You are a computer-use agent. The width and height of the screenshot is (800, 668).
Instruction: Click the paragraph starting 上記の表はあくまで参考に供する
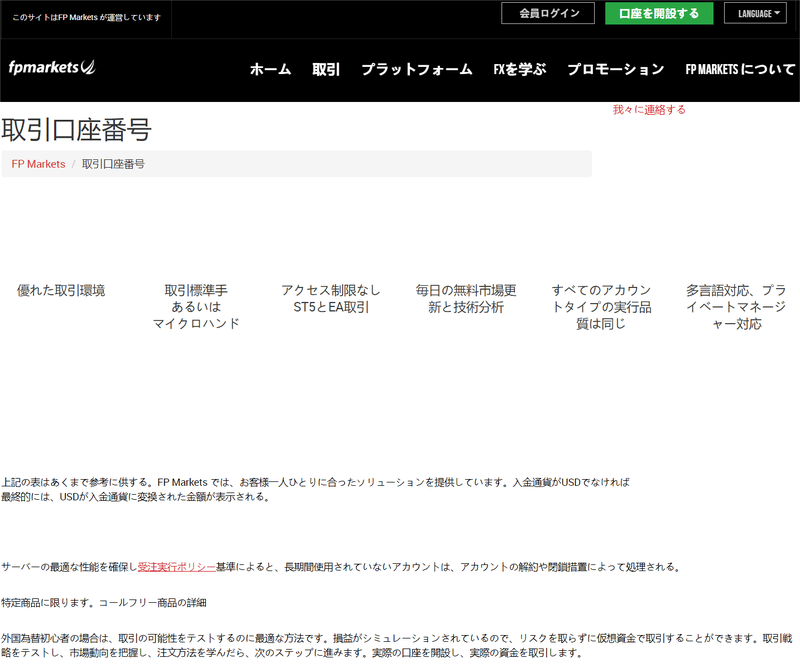tap(315, 489)
